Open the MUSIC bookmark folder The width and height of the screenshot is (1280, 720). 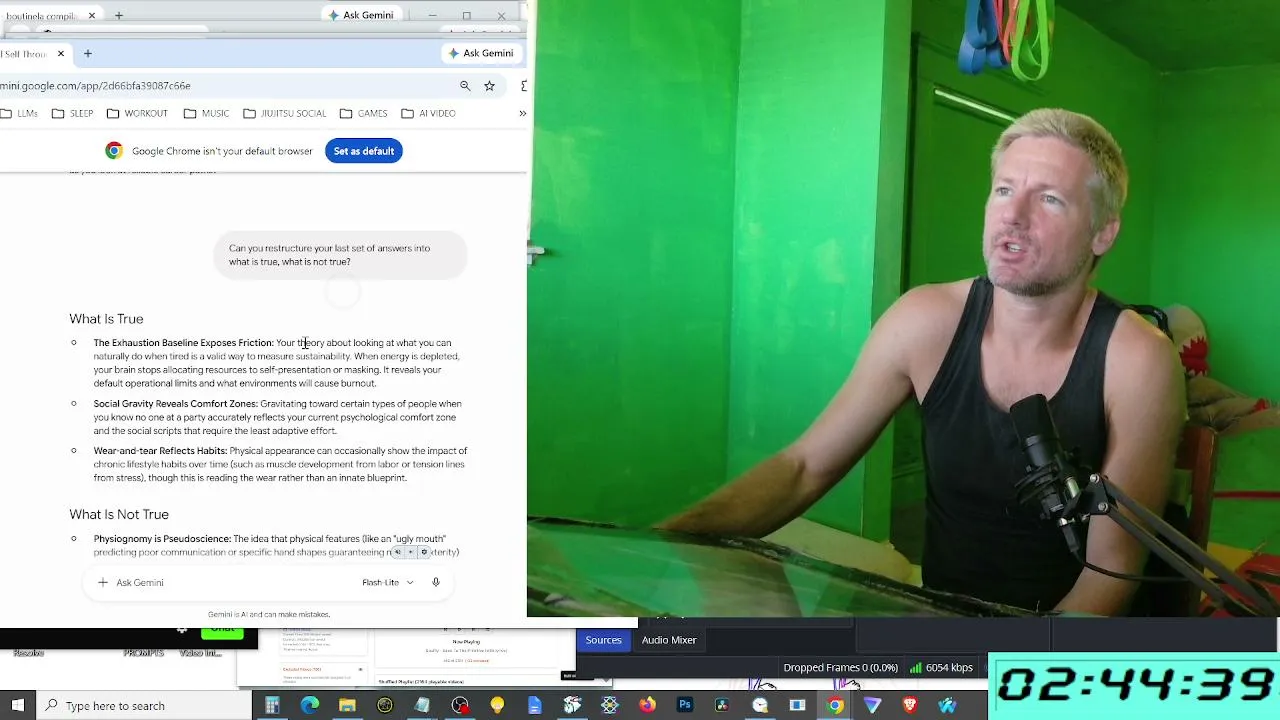pyautogui.click(x=206, y=114)
